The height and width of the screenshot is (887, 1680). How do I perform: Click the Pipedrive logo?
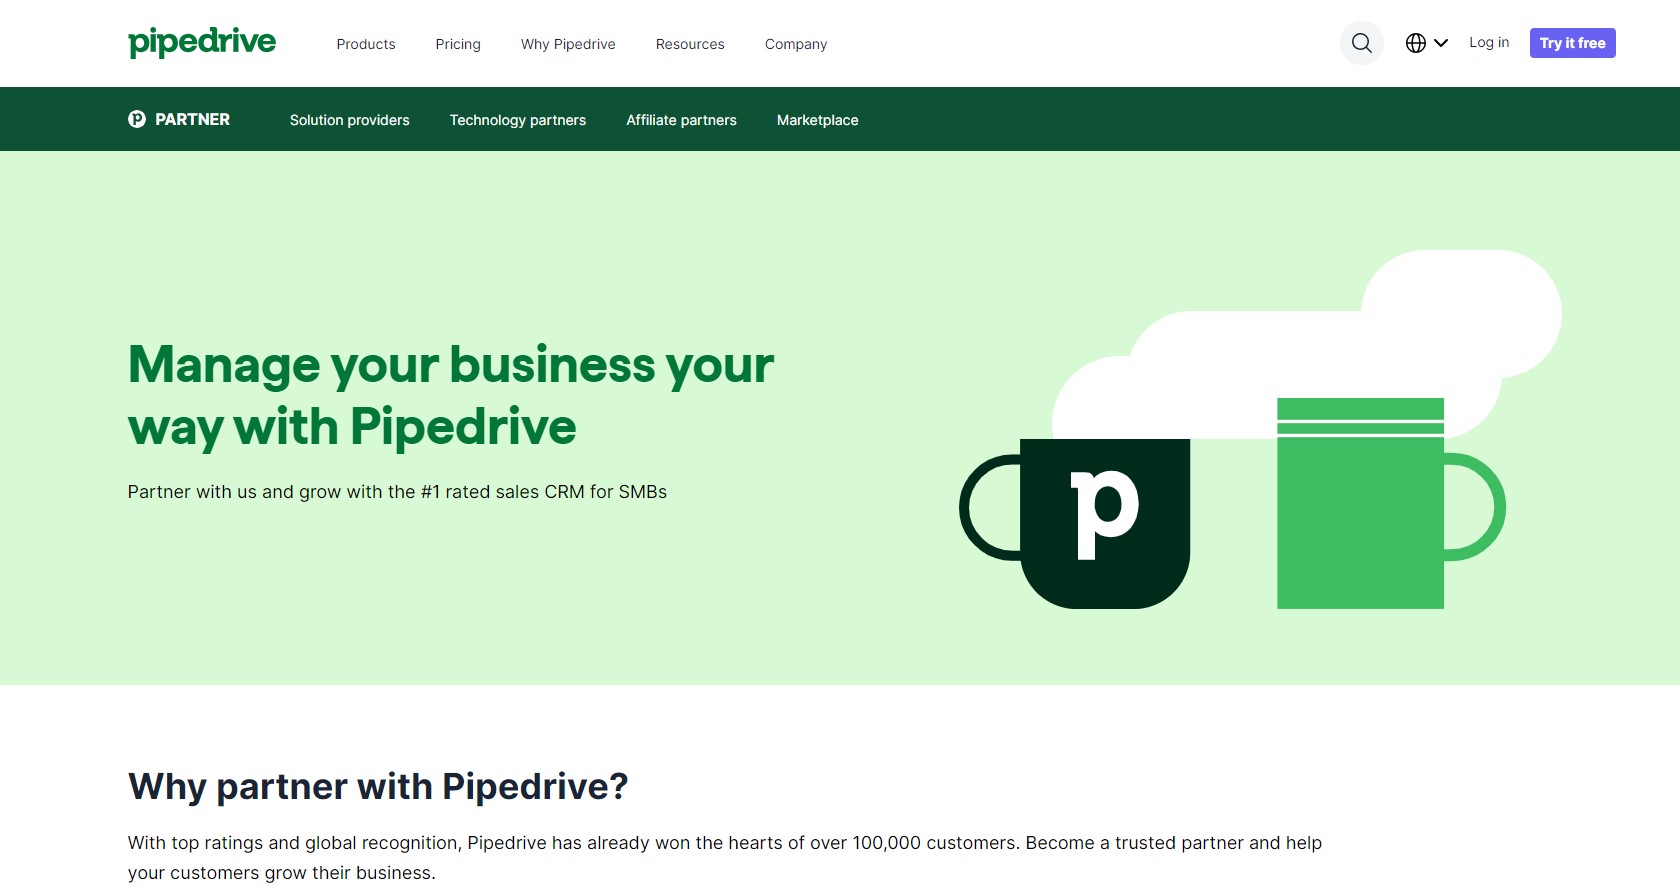[x=202, y=42]
